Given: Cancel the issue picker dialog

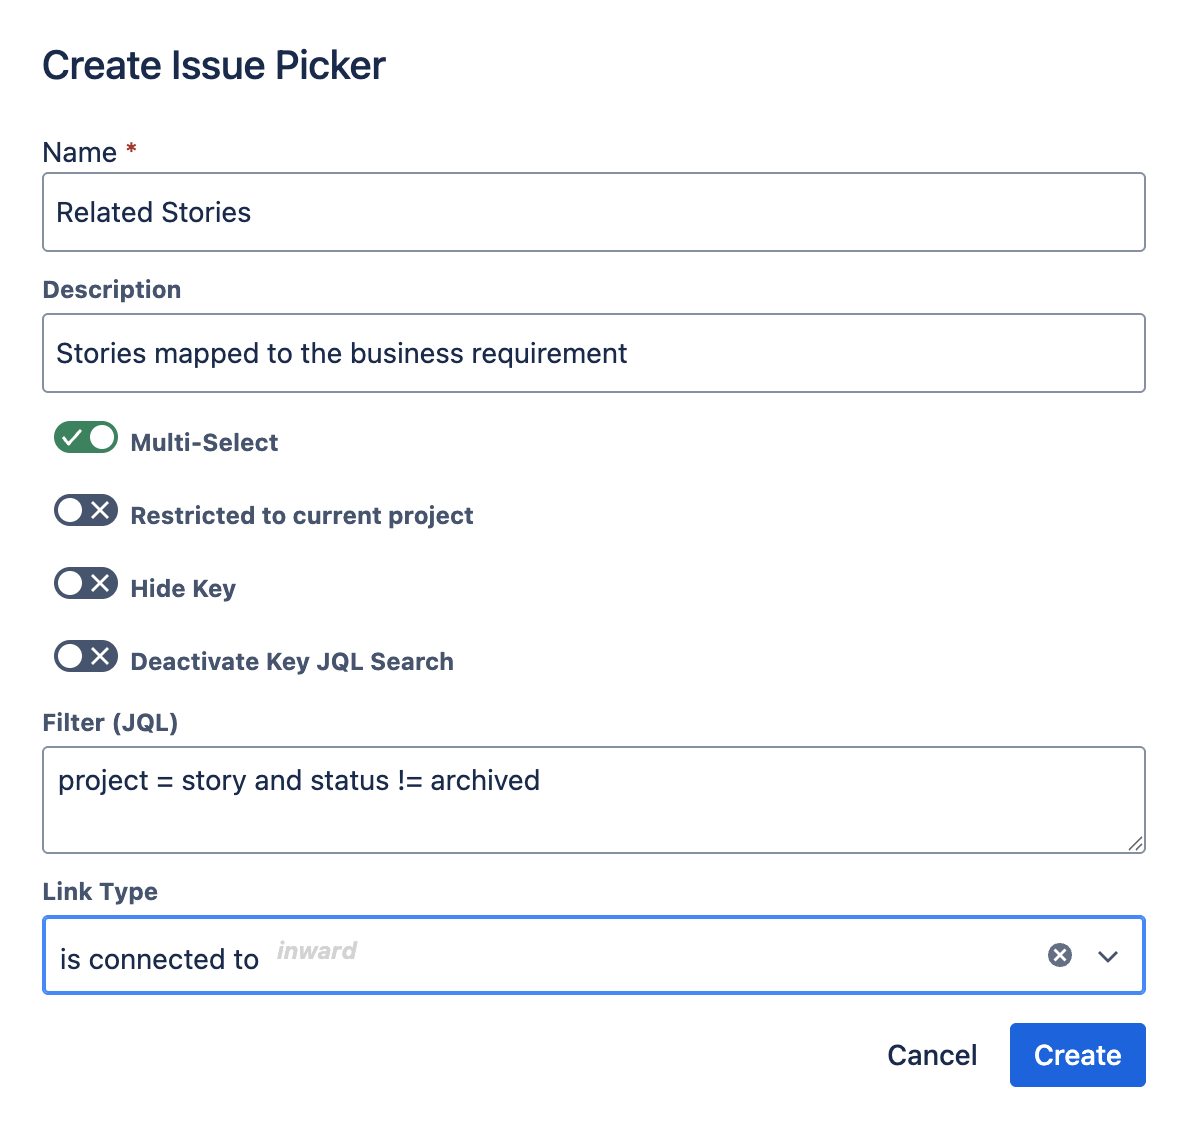Looking at the screenshot, I should [x=932, y=1055].
